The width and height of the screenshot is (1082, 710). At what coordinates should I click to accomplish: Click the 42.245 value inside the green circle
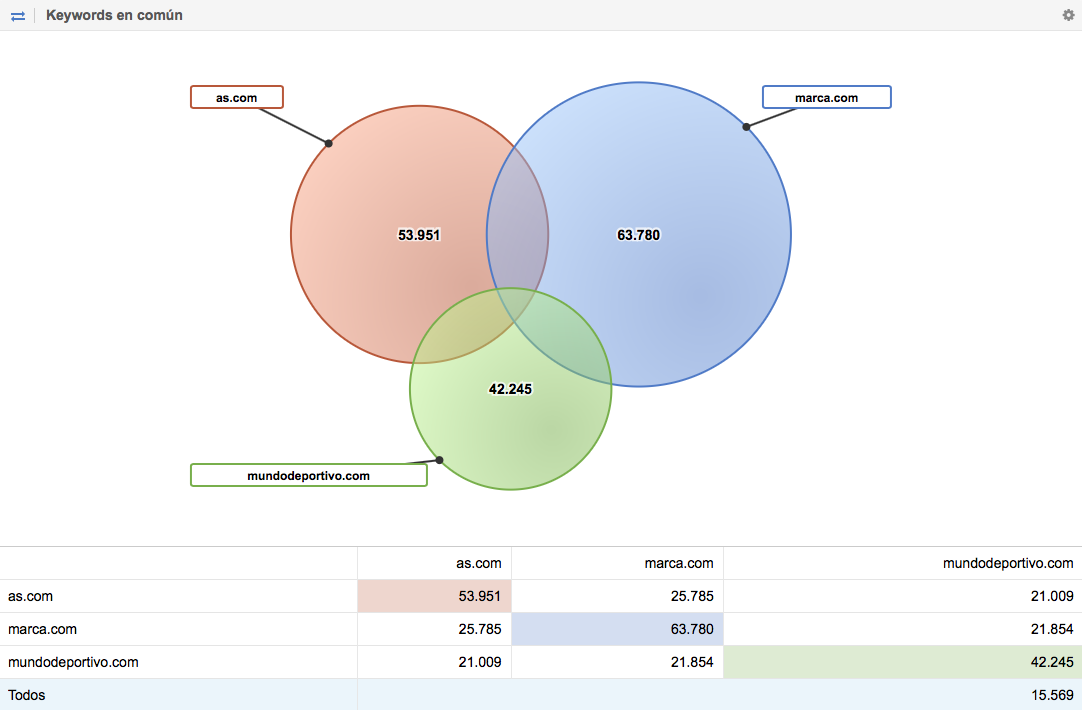[510, 389]
